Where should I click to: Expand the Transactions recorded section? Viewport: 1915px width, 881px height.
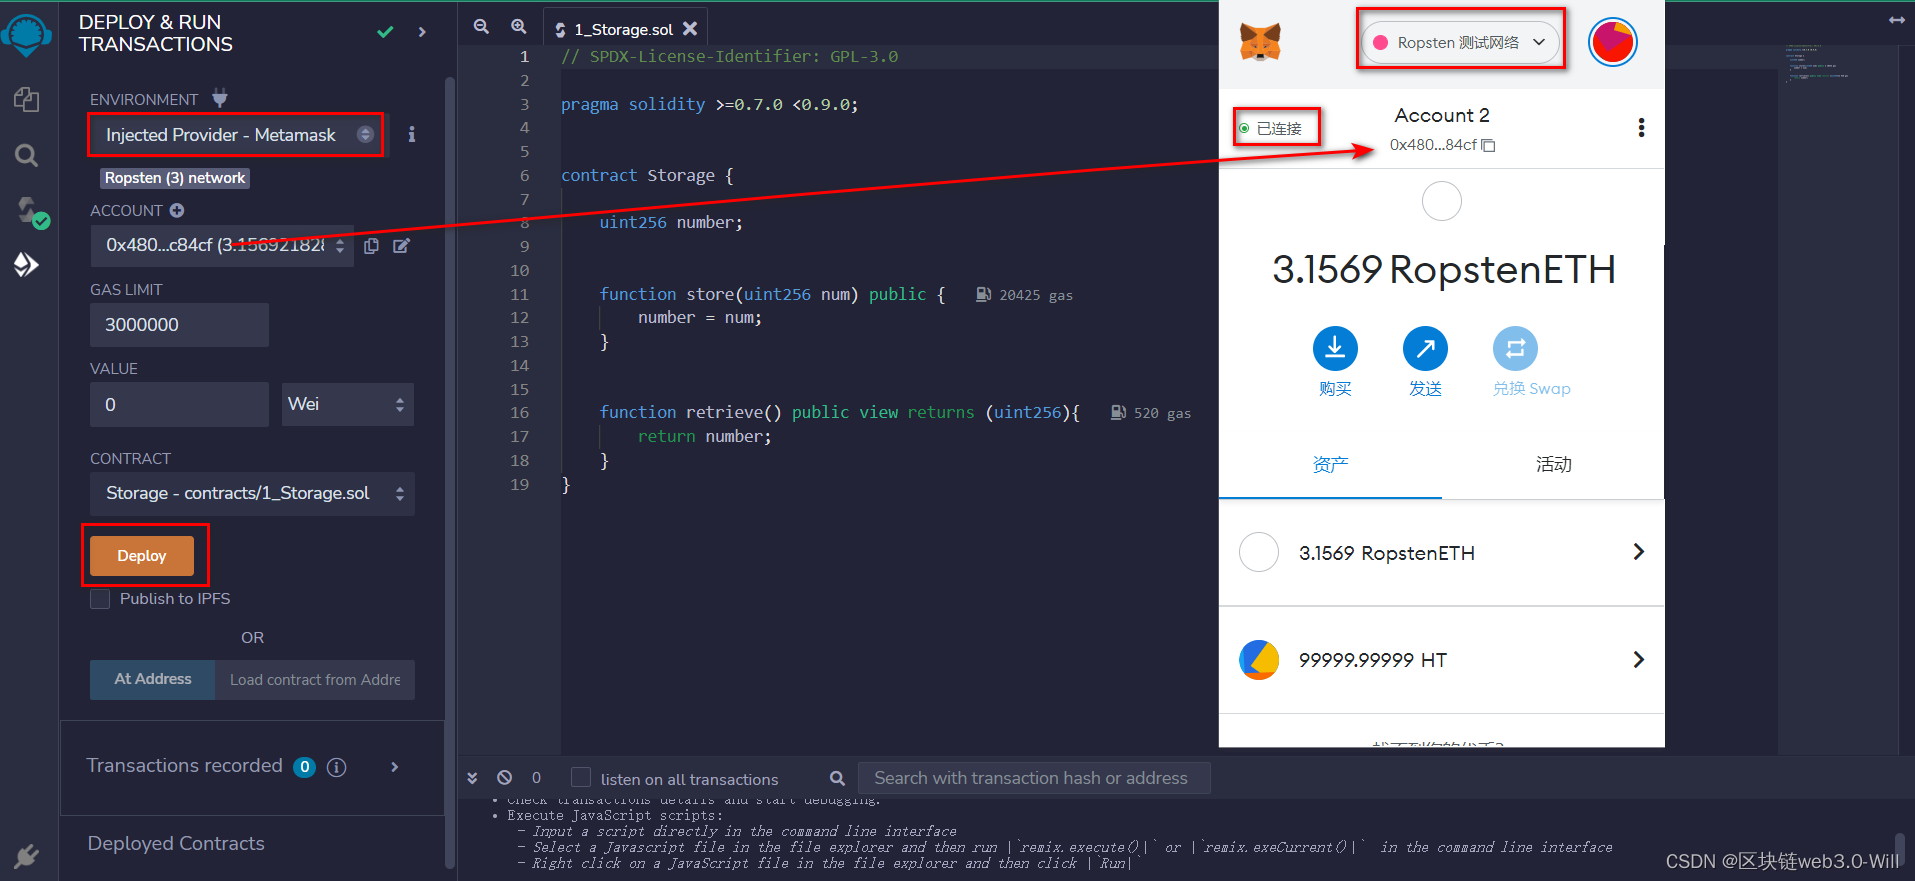click(x=395, y=767)
